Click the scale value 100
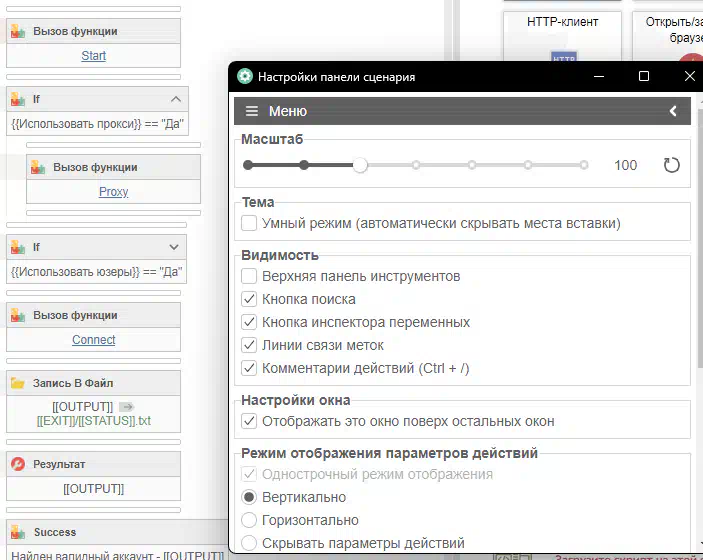 pos(625,165)
